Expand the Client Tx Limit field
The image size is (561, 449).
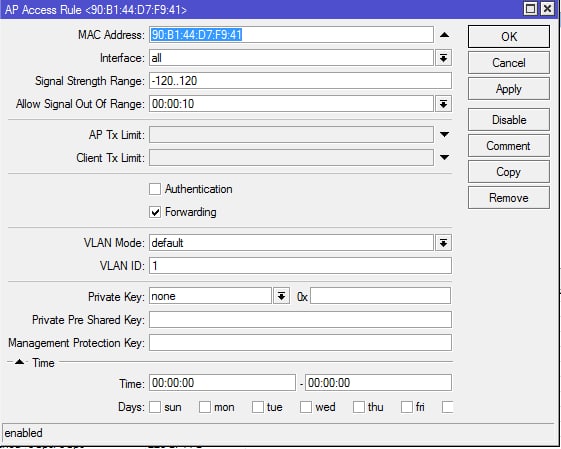coord(444,157)
